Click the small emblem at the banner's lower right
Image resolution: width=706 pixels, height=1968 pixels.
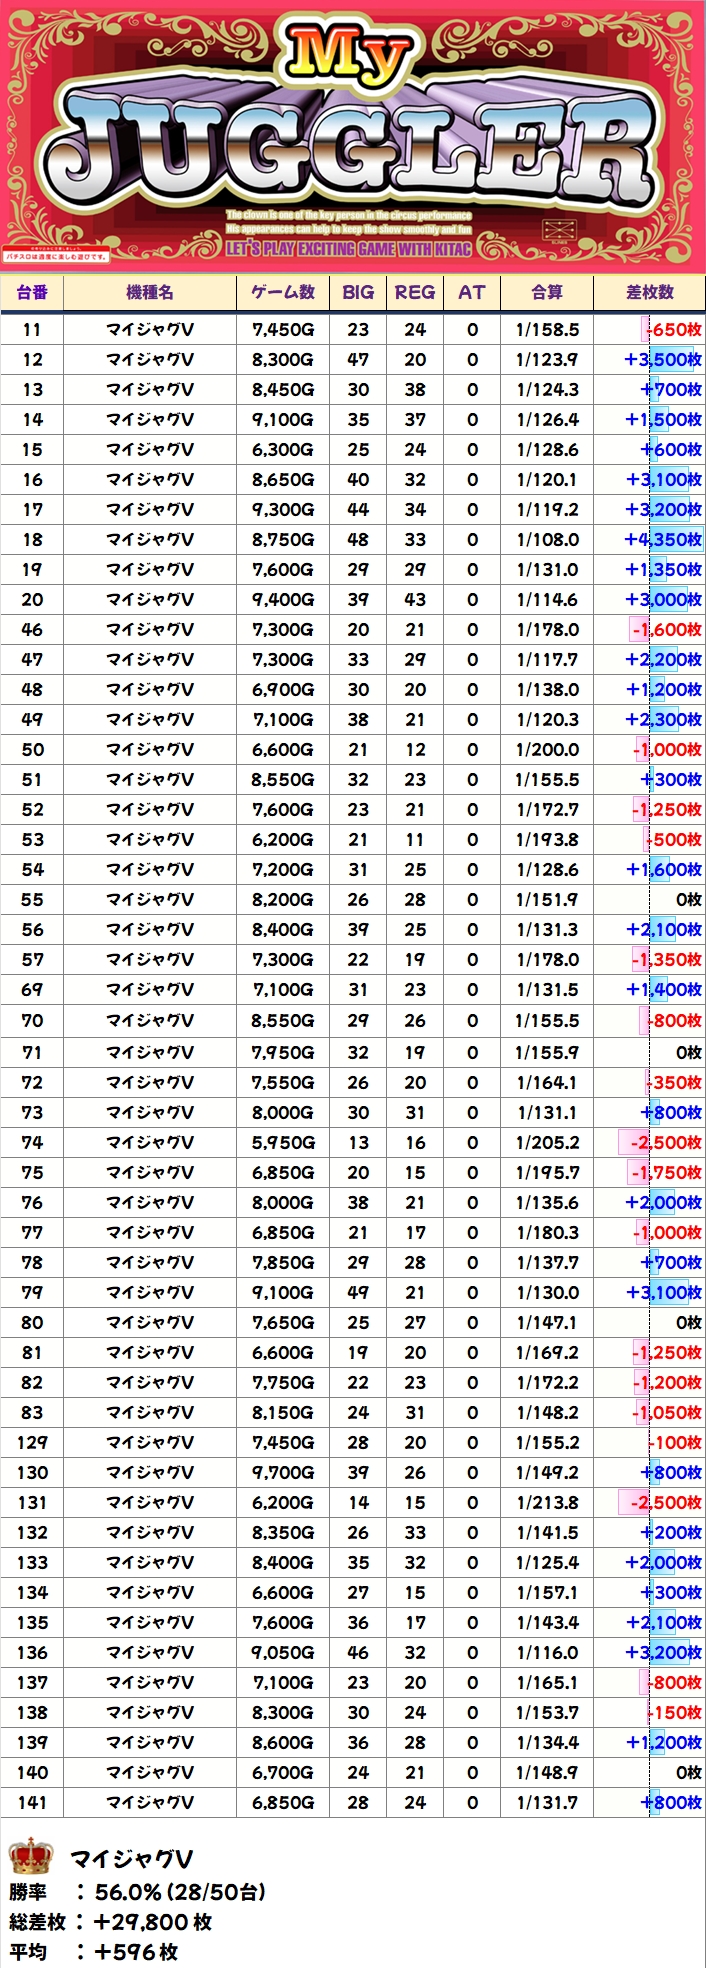pos(557,230)
